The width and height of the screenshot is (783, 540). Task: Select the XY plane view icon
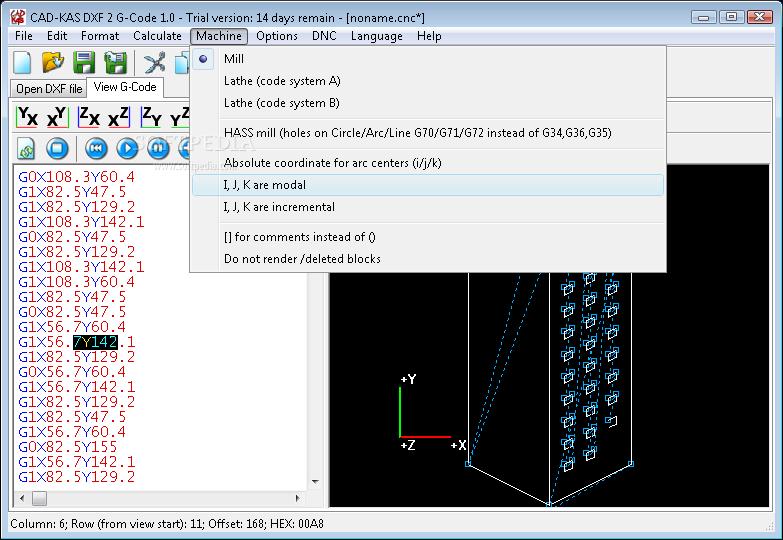coord(57,118)
